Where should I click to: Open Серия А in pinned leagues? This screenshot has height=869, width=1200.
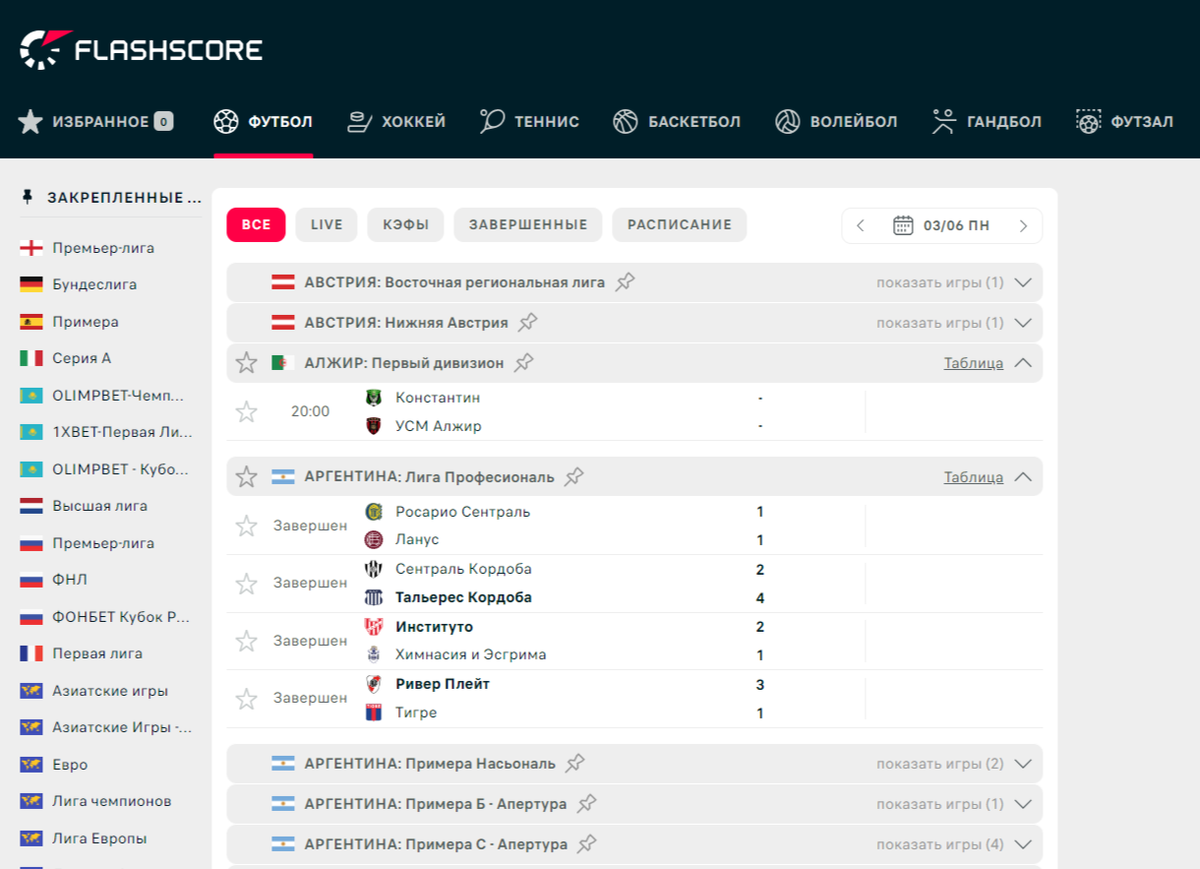pyautogui.click(x=82, y=358)
